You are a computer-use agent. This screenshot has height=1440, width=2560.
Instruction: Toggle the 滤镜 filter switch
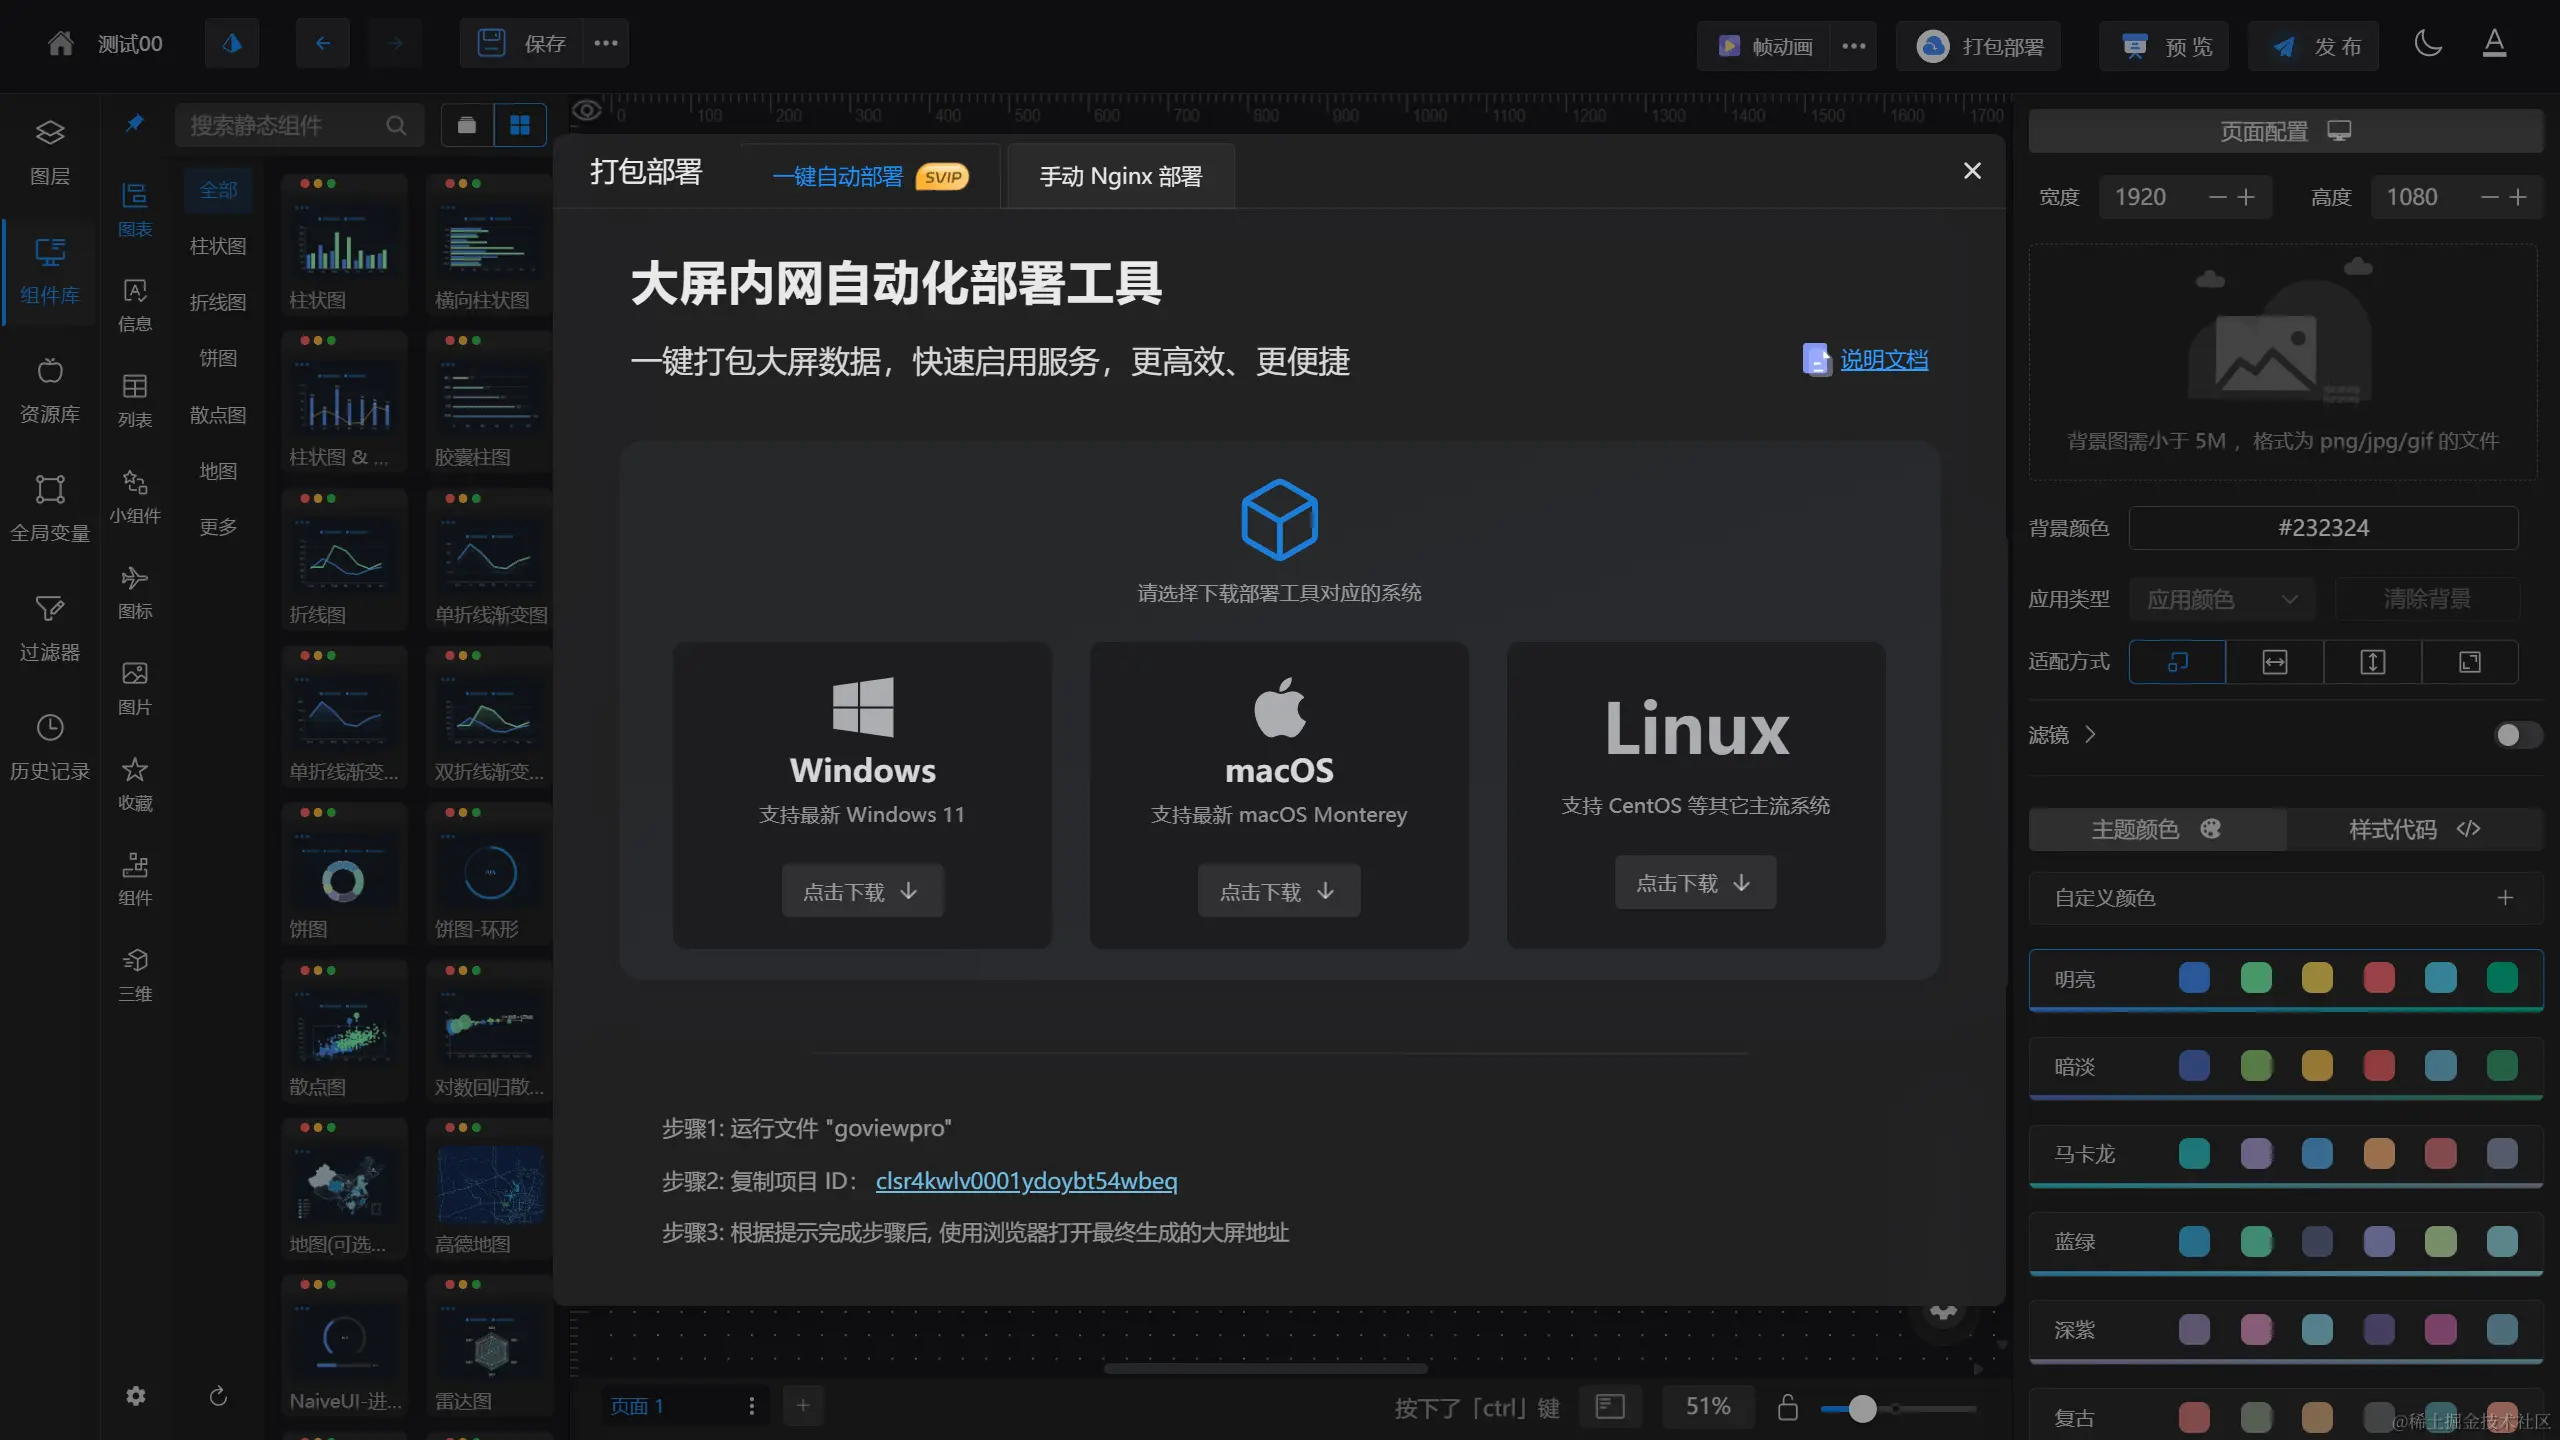[x=2516, y=735]
